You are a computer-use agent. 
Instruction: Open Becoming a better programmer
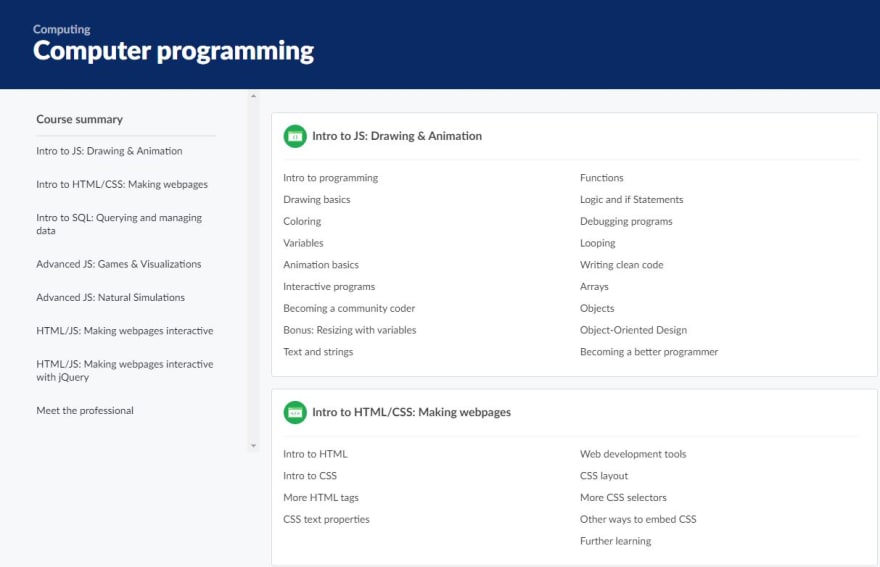[649, 352]
